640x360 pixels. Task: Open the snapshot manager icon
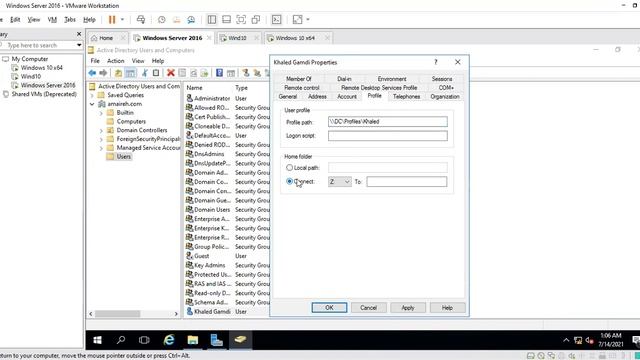click(x=191, y=20)
